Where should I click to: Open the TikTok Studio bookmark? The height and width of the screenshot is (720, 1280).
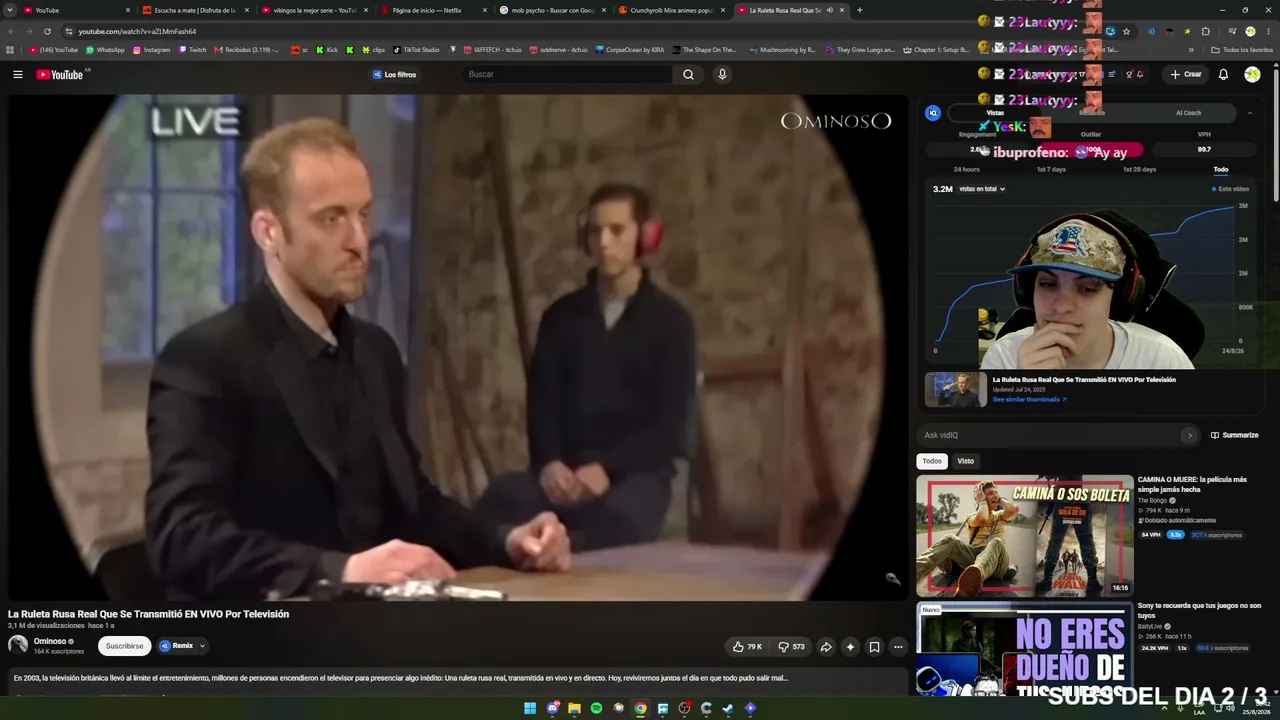(416, 49)
